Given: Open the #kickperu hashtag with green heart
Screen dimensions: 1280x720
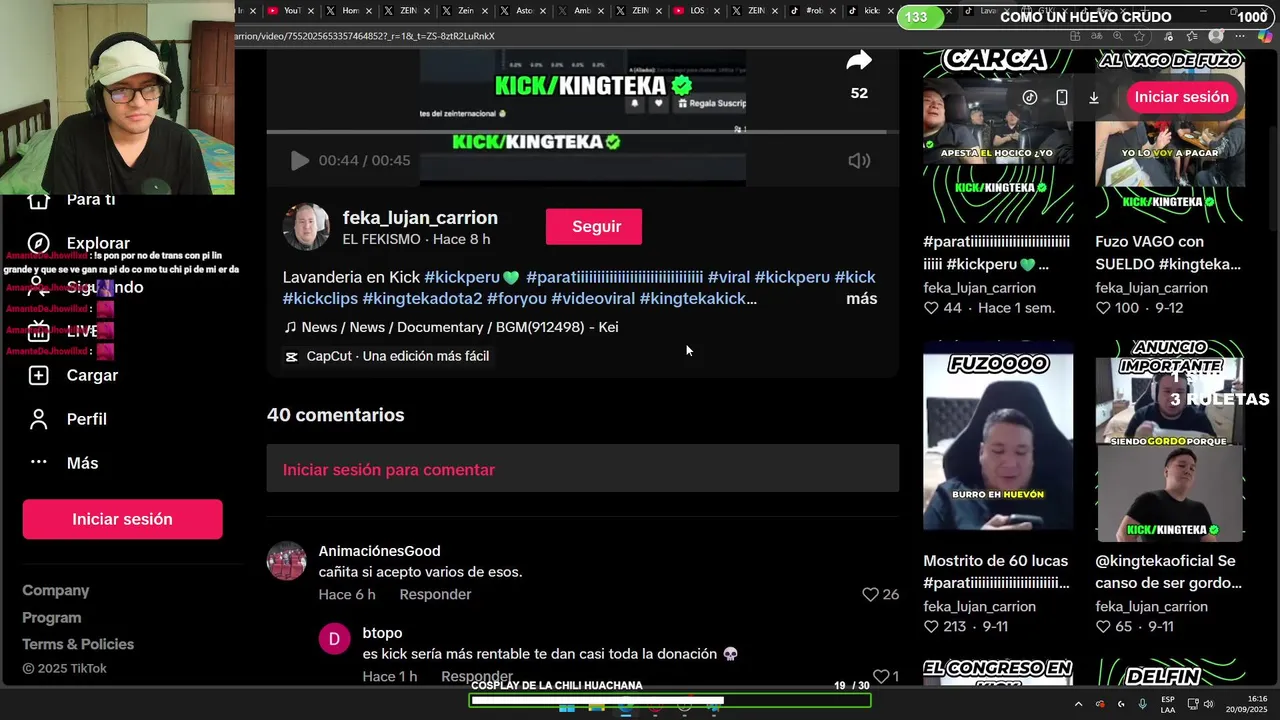Looking at the screenshot, I should point(472,277).
